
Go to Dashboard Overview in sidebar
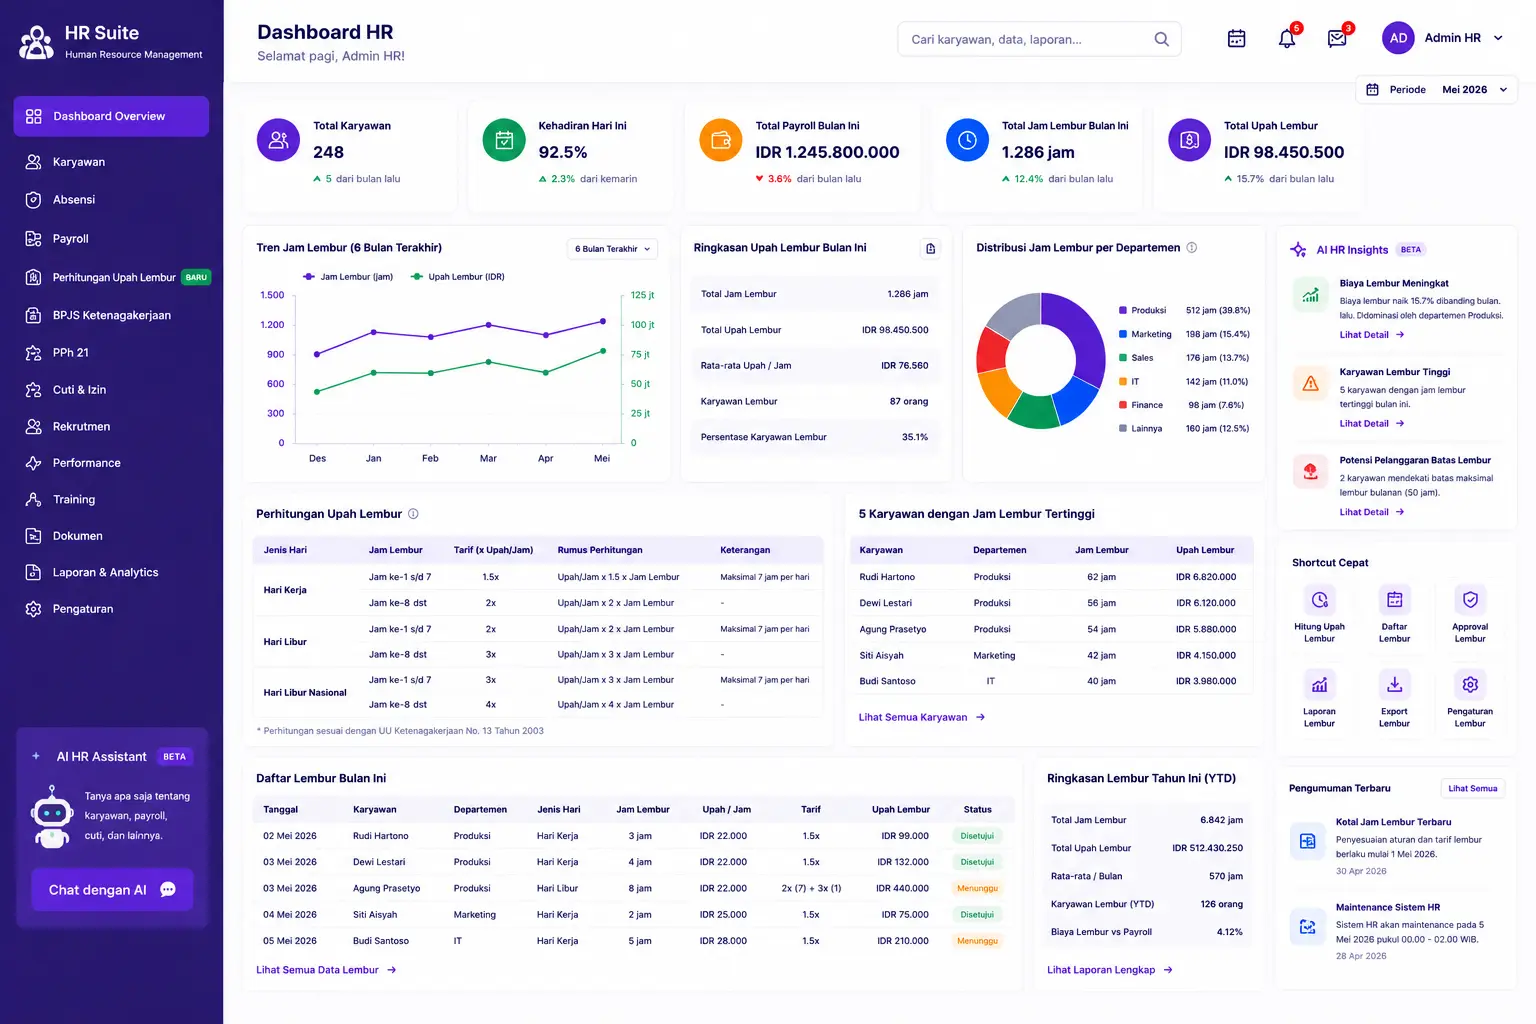pyautogui.click(x=111, y=116)
